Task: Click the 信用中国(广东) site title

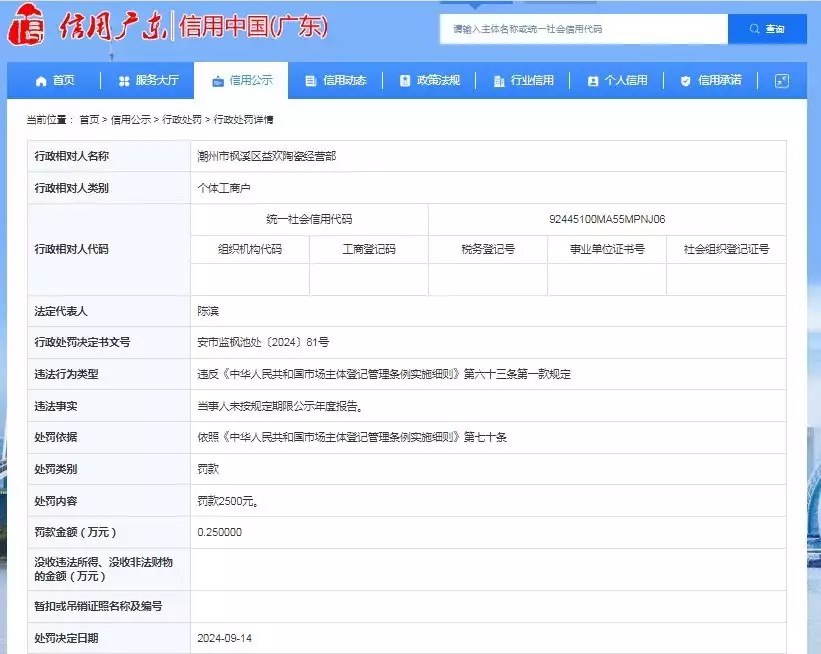Action: coord(252,27)
